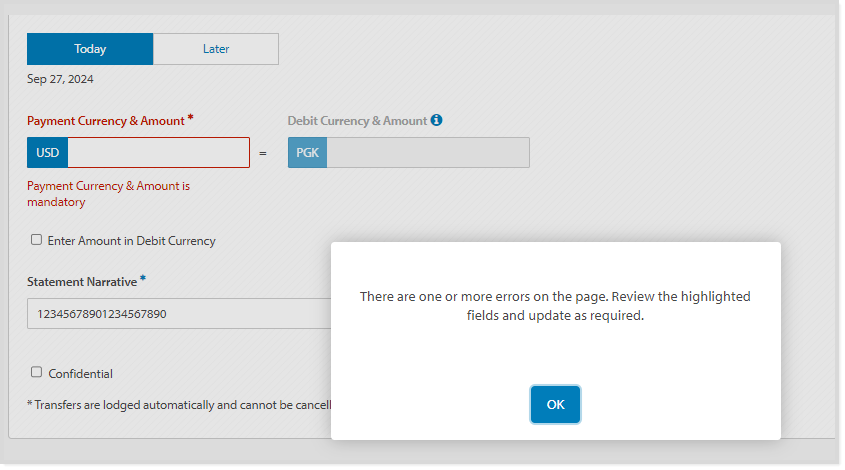Tick the Confidential checkbox
The height and width of the screenshot is (470, 845).
[x=37, y=372]
